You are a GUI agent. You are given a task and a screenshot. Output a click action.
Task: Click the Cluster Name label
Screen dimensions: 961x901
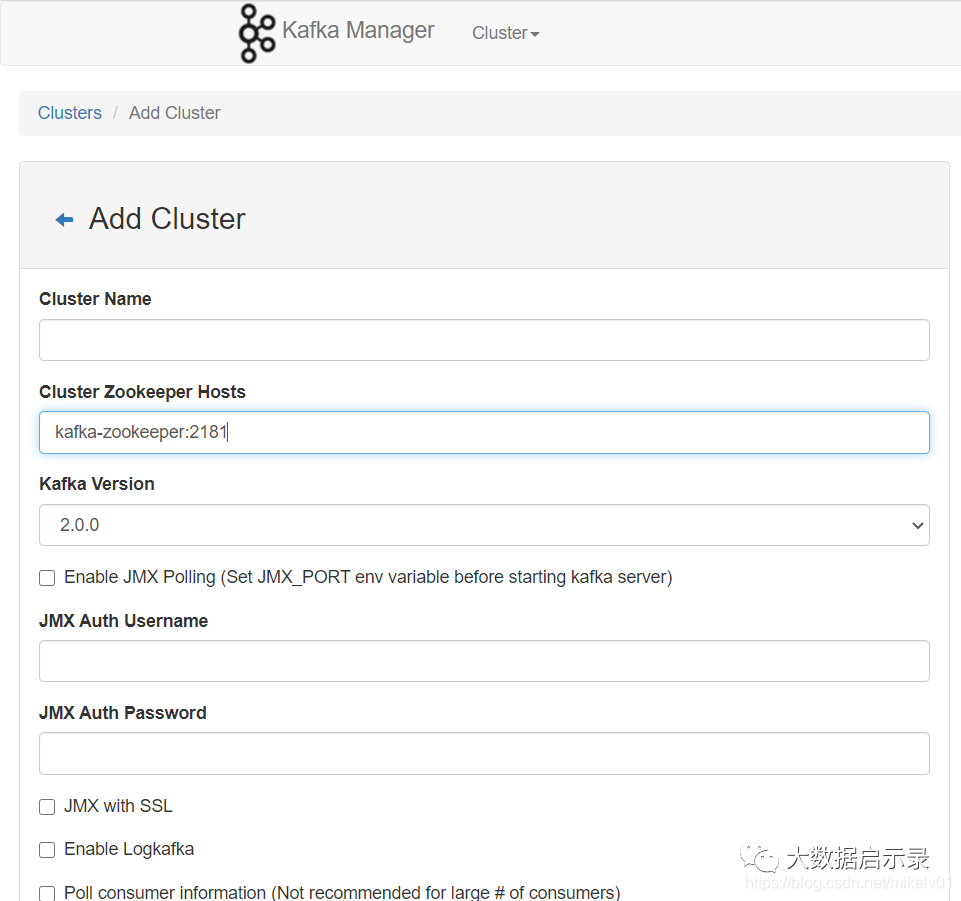(95, 299)
